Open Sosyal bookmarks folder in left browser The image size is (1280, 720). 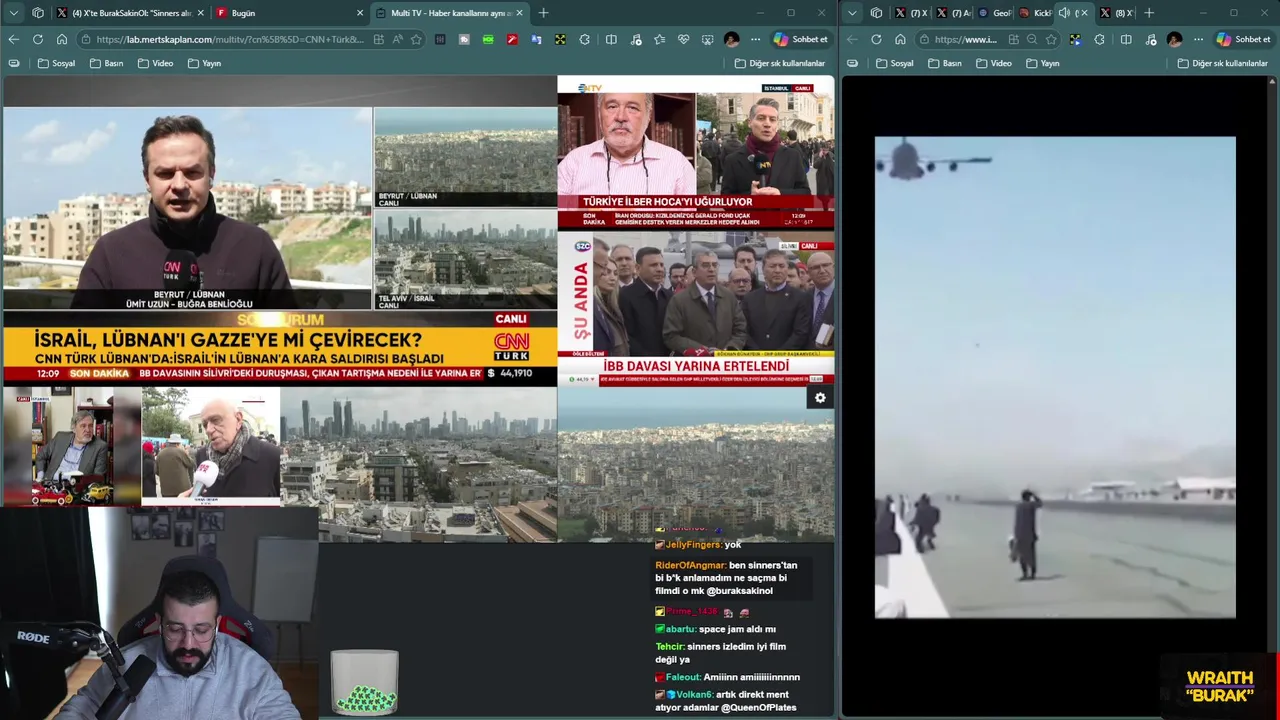pyautogui.click(x=56, y=63)
